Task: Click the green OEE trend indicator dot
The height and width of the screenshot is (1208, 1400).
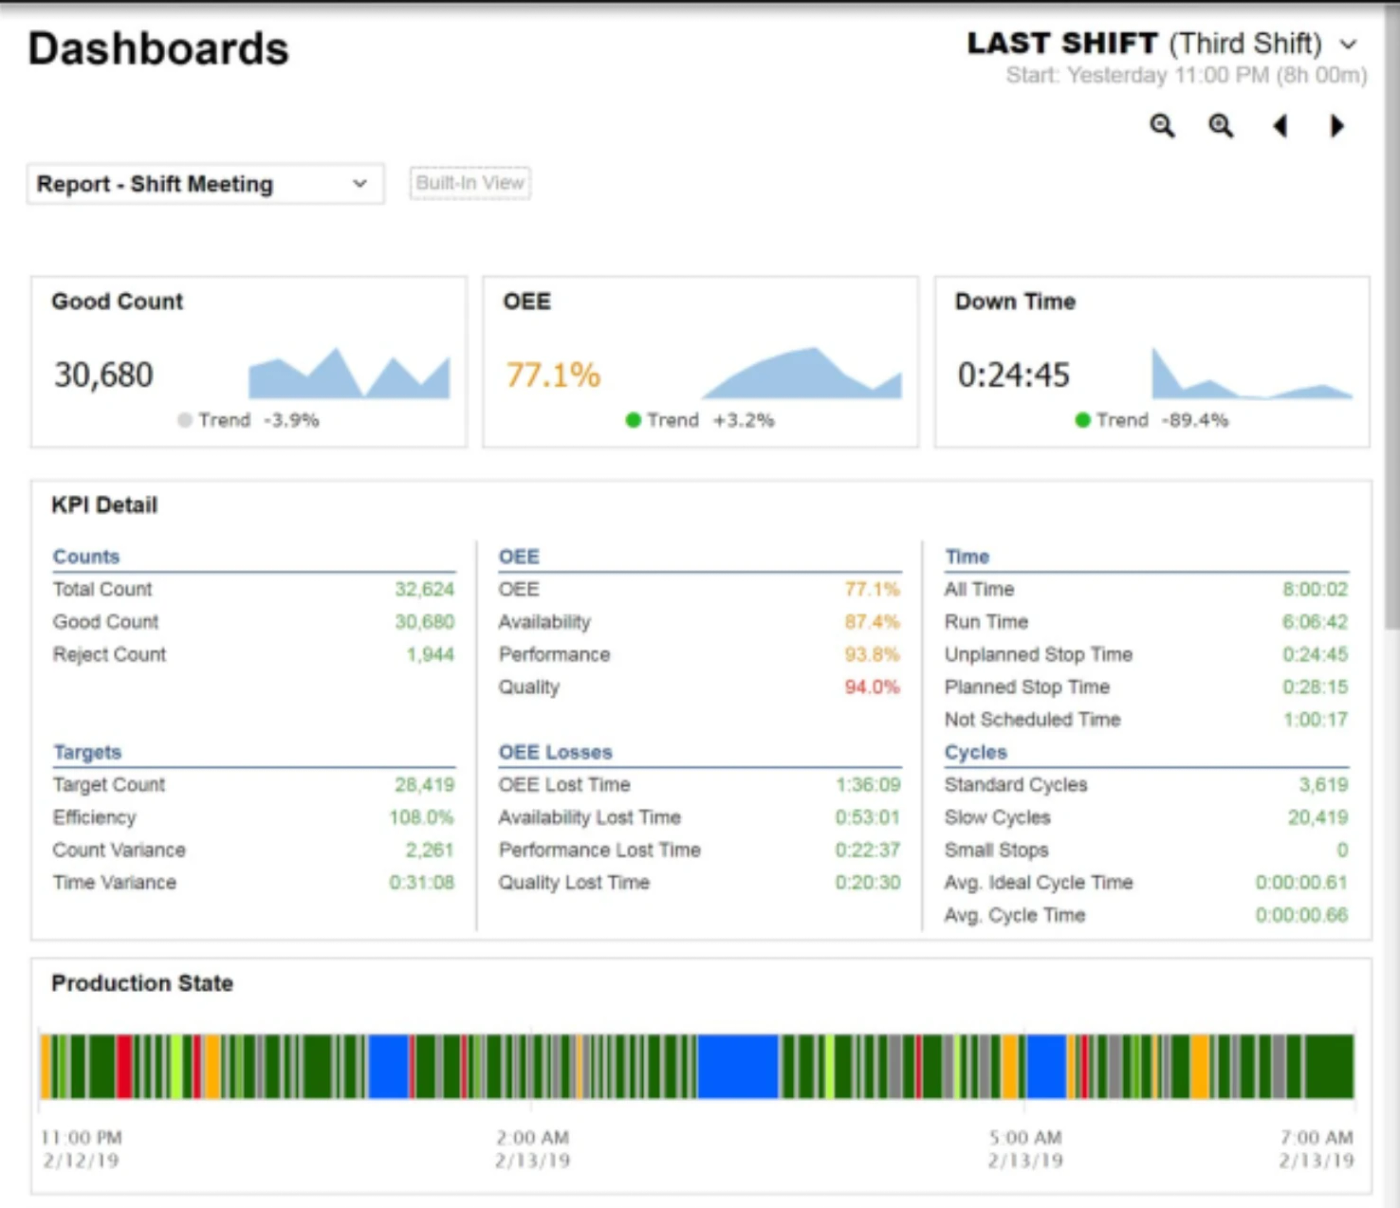Action: coord(633,420)
